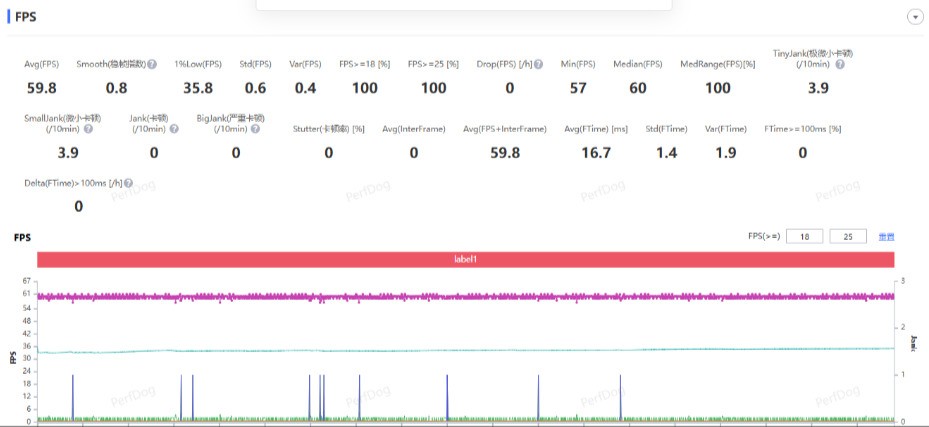The image size is (929, 427).
Task: Click the last blue jank spike in chart
Action: (x=620, y=396)
